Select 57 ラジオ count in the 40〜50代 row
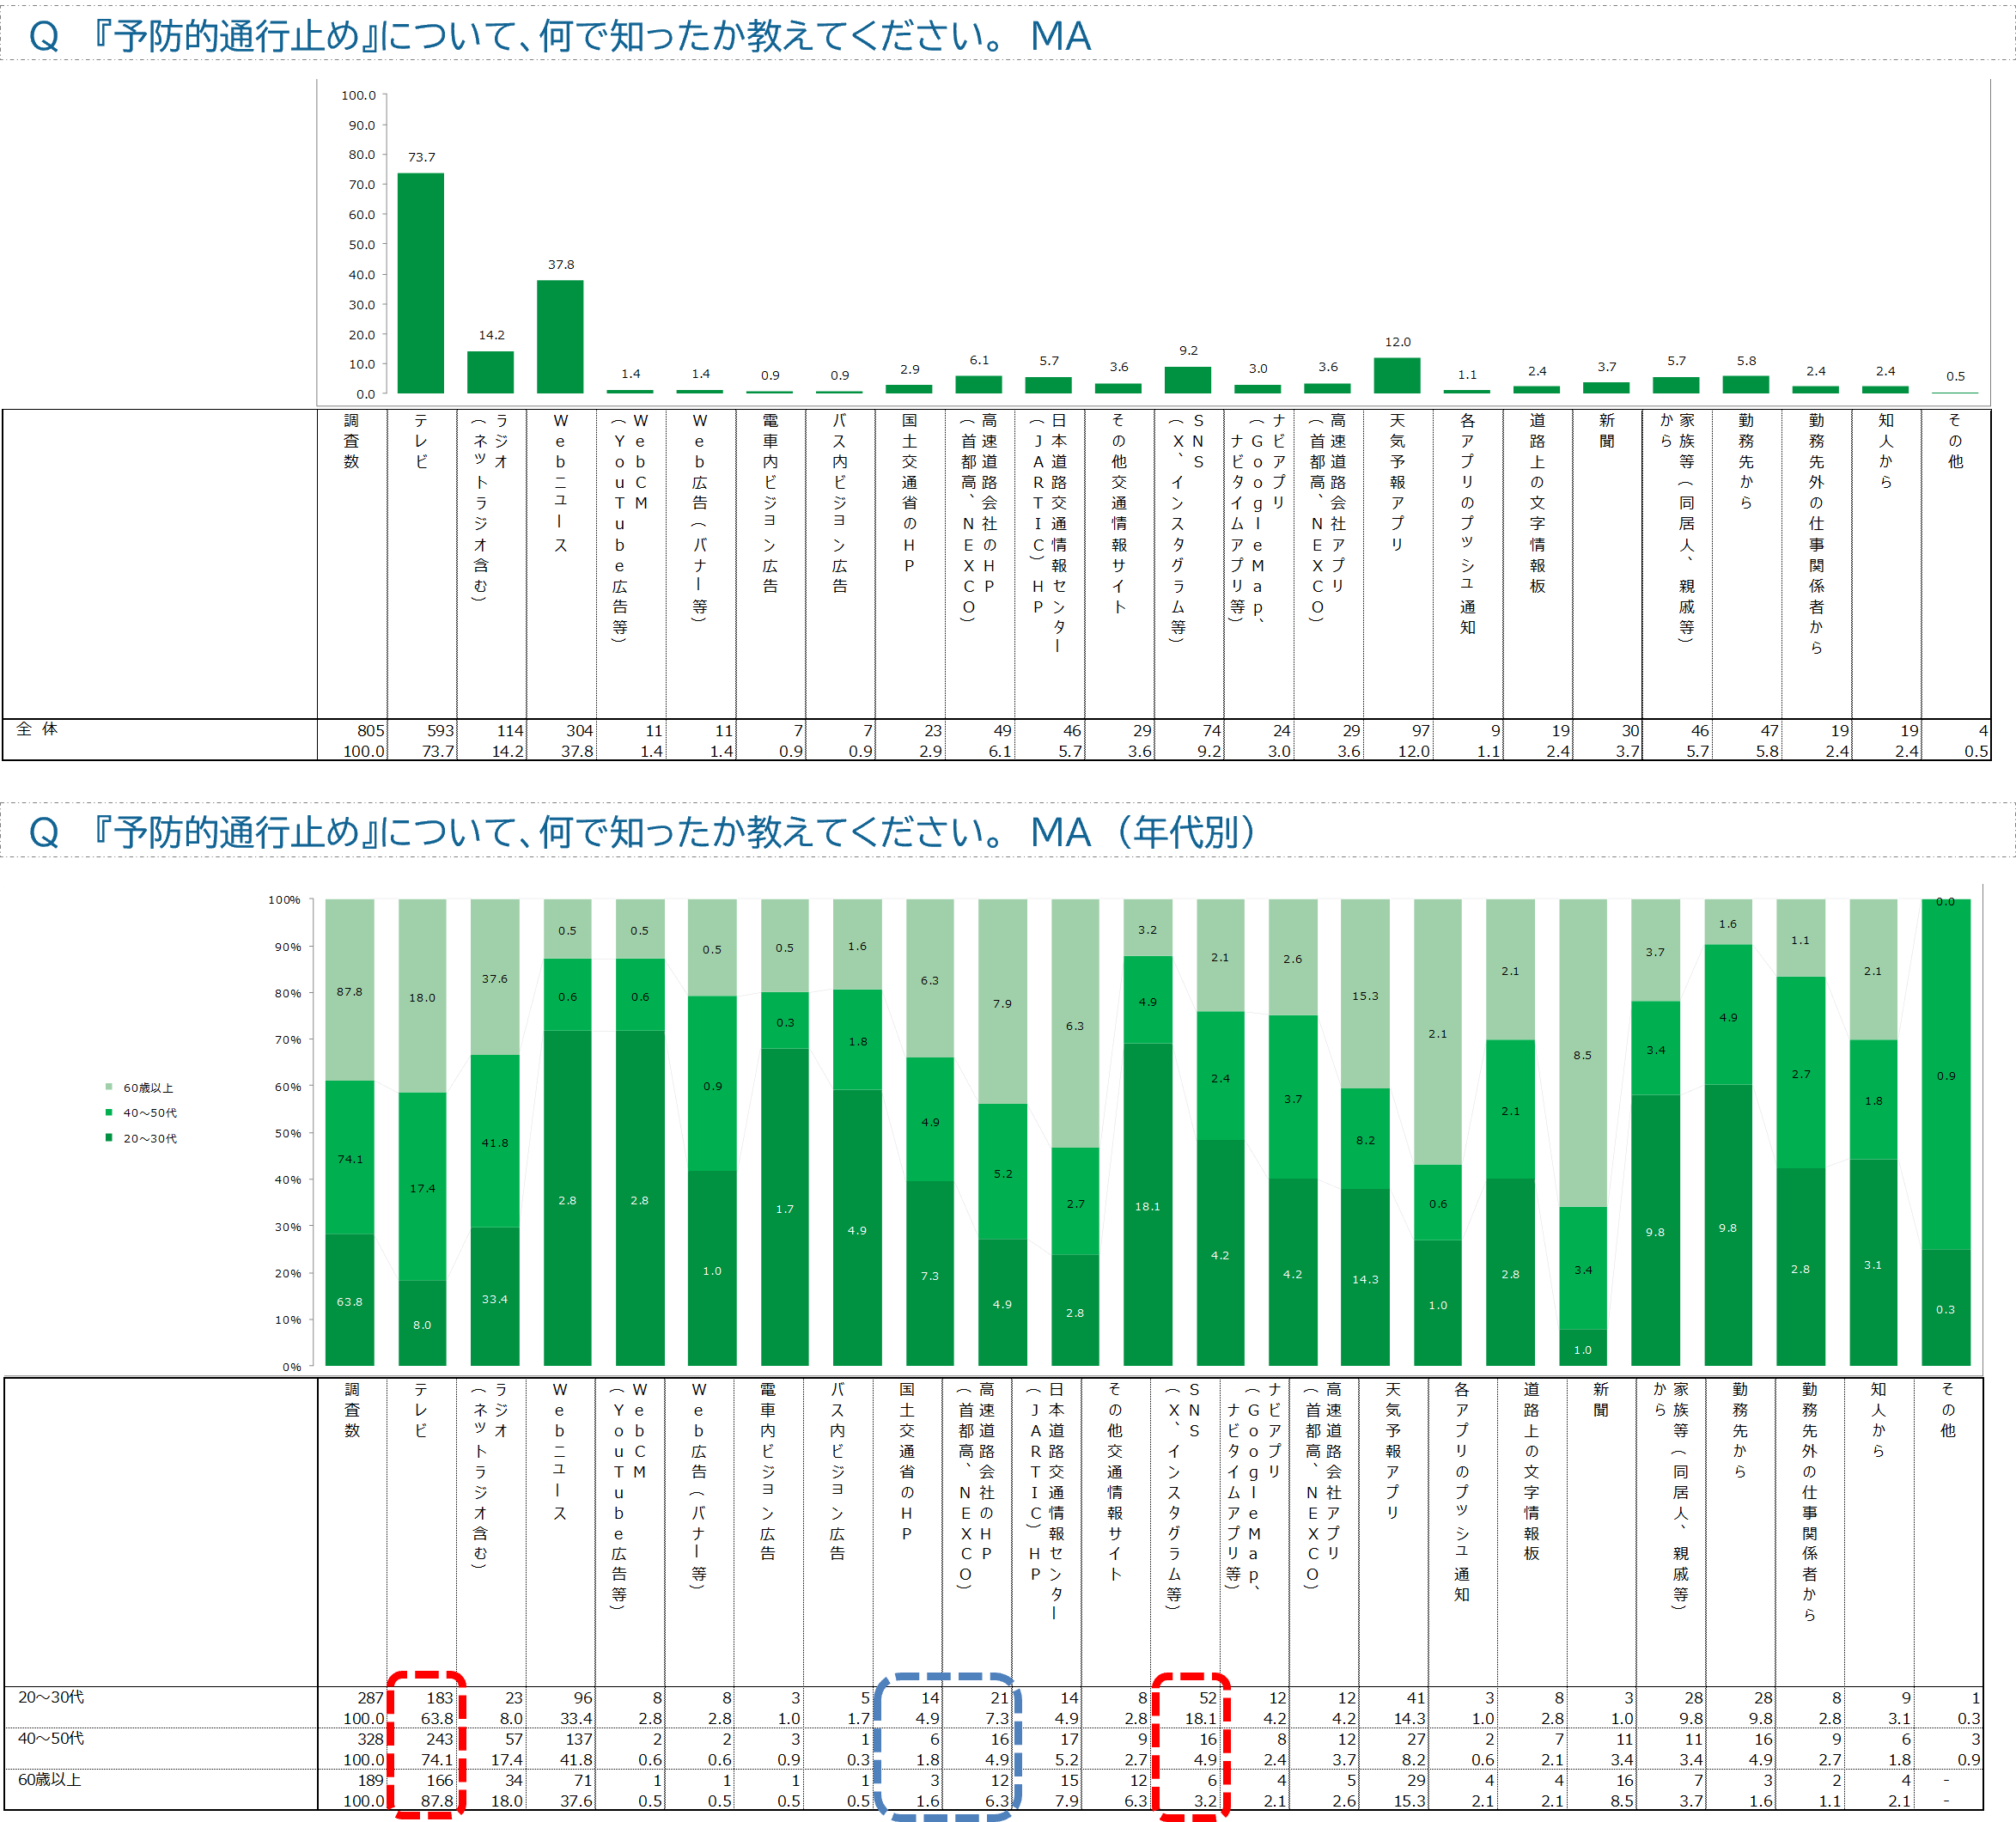2016x1822 pixels. [x=514, y=1739]
